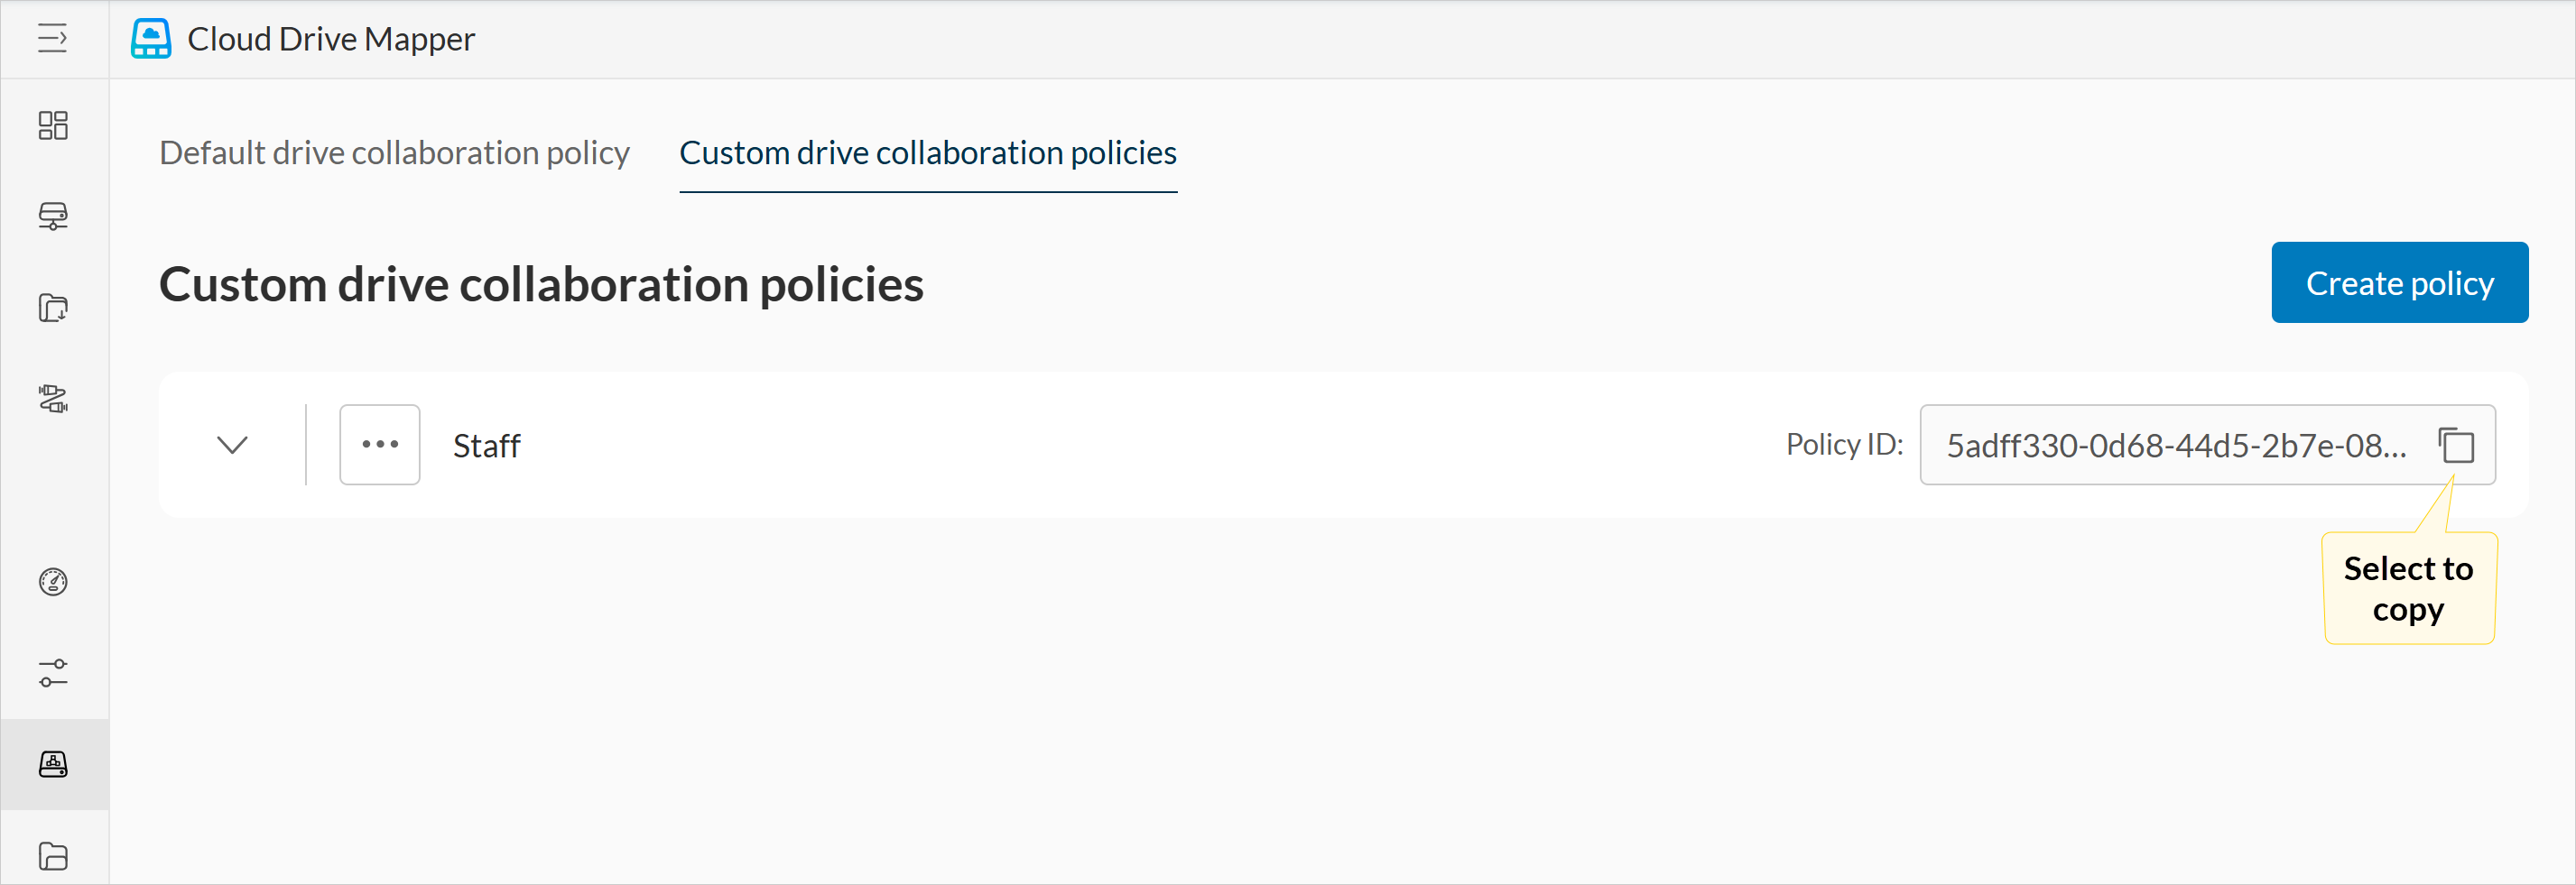Open the Staff policy ellipsis menu

[380, 445]
